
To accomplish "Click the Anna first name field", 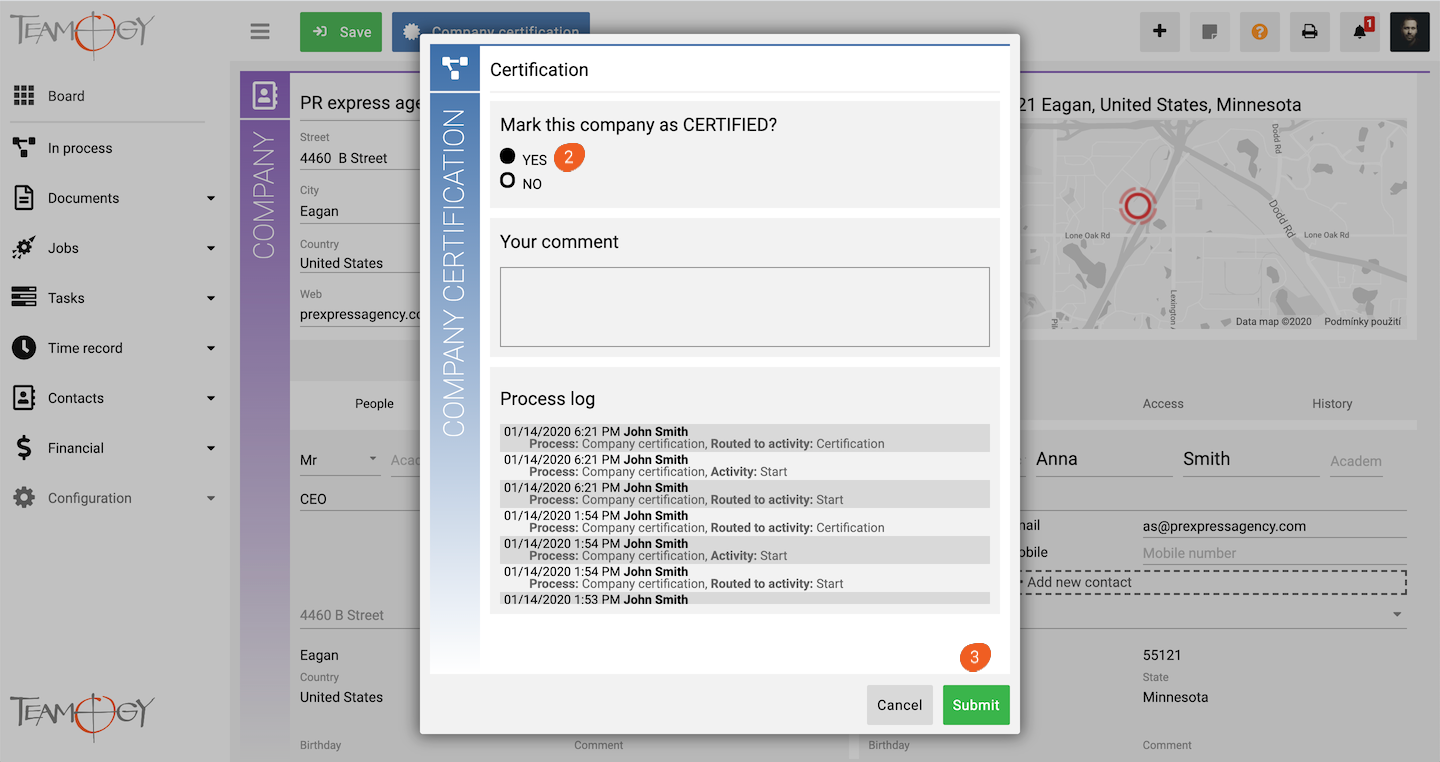I will coord(1103,460).
